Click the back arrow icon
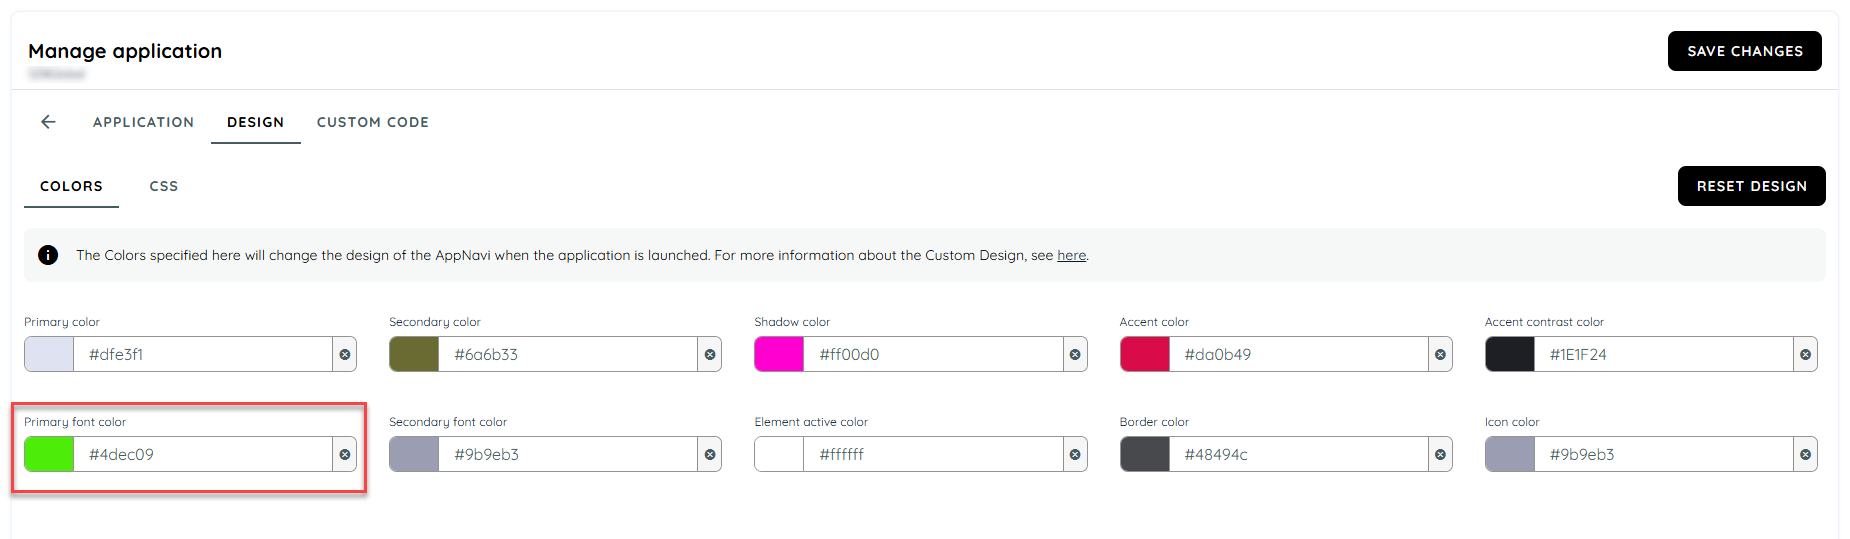This screenshot has height=539, width=1850. point(48,122)
